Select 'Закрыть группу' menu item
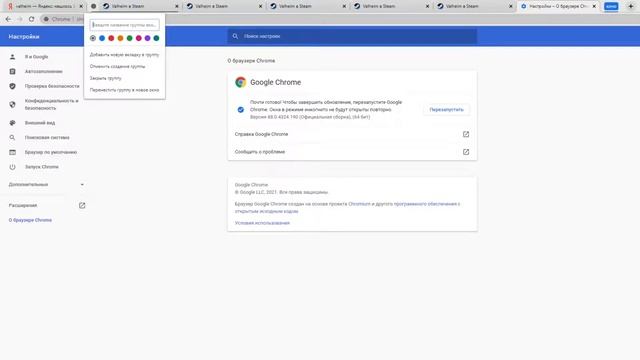This screenshot has width=640, height=360. point(124,78)
